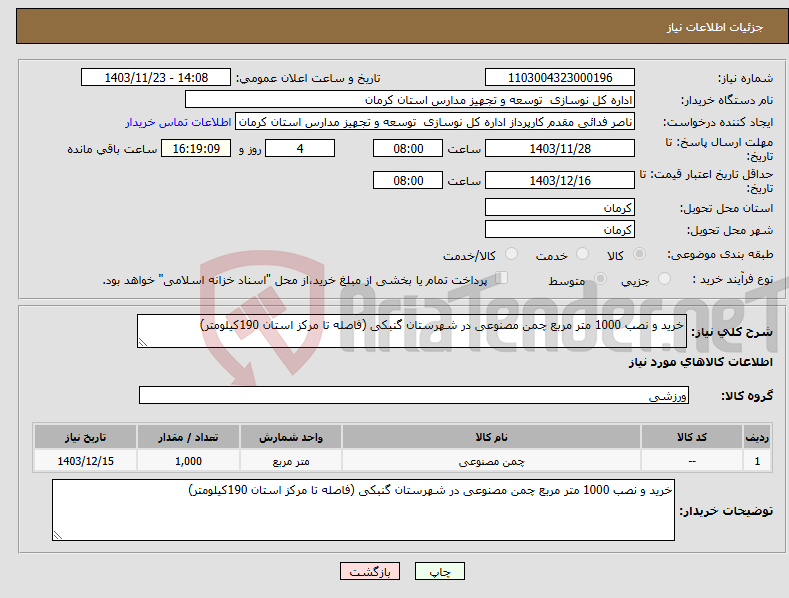The height and width of the screenshot is (598, 789).
Task: Select the جزیی purchase type radio
Action: pyautogui.click(x=664, y=278)
